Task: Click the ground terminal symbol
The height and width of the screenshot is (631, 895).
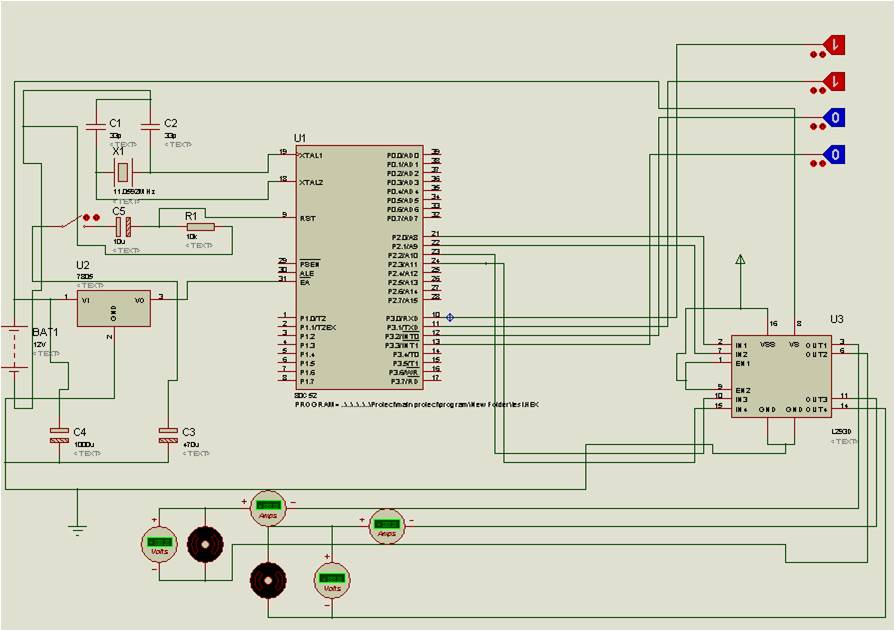Action: point(77,530)
